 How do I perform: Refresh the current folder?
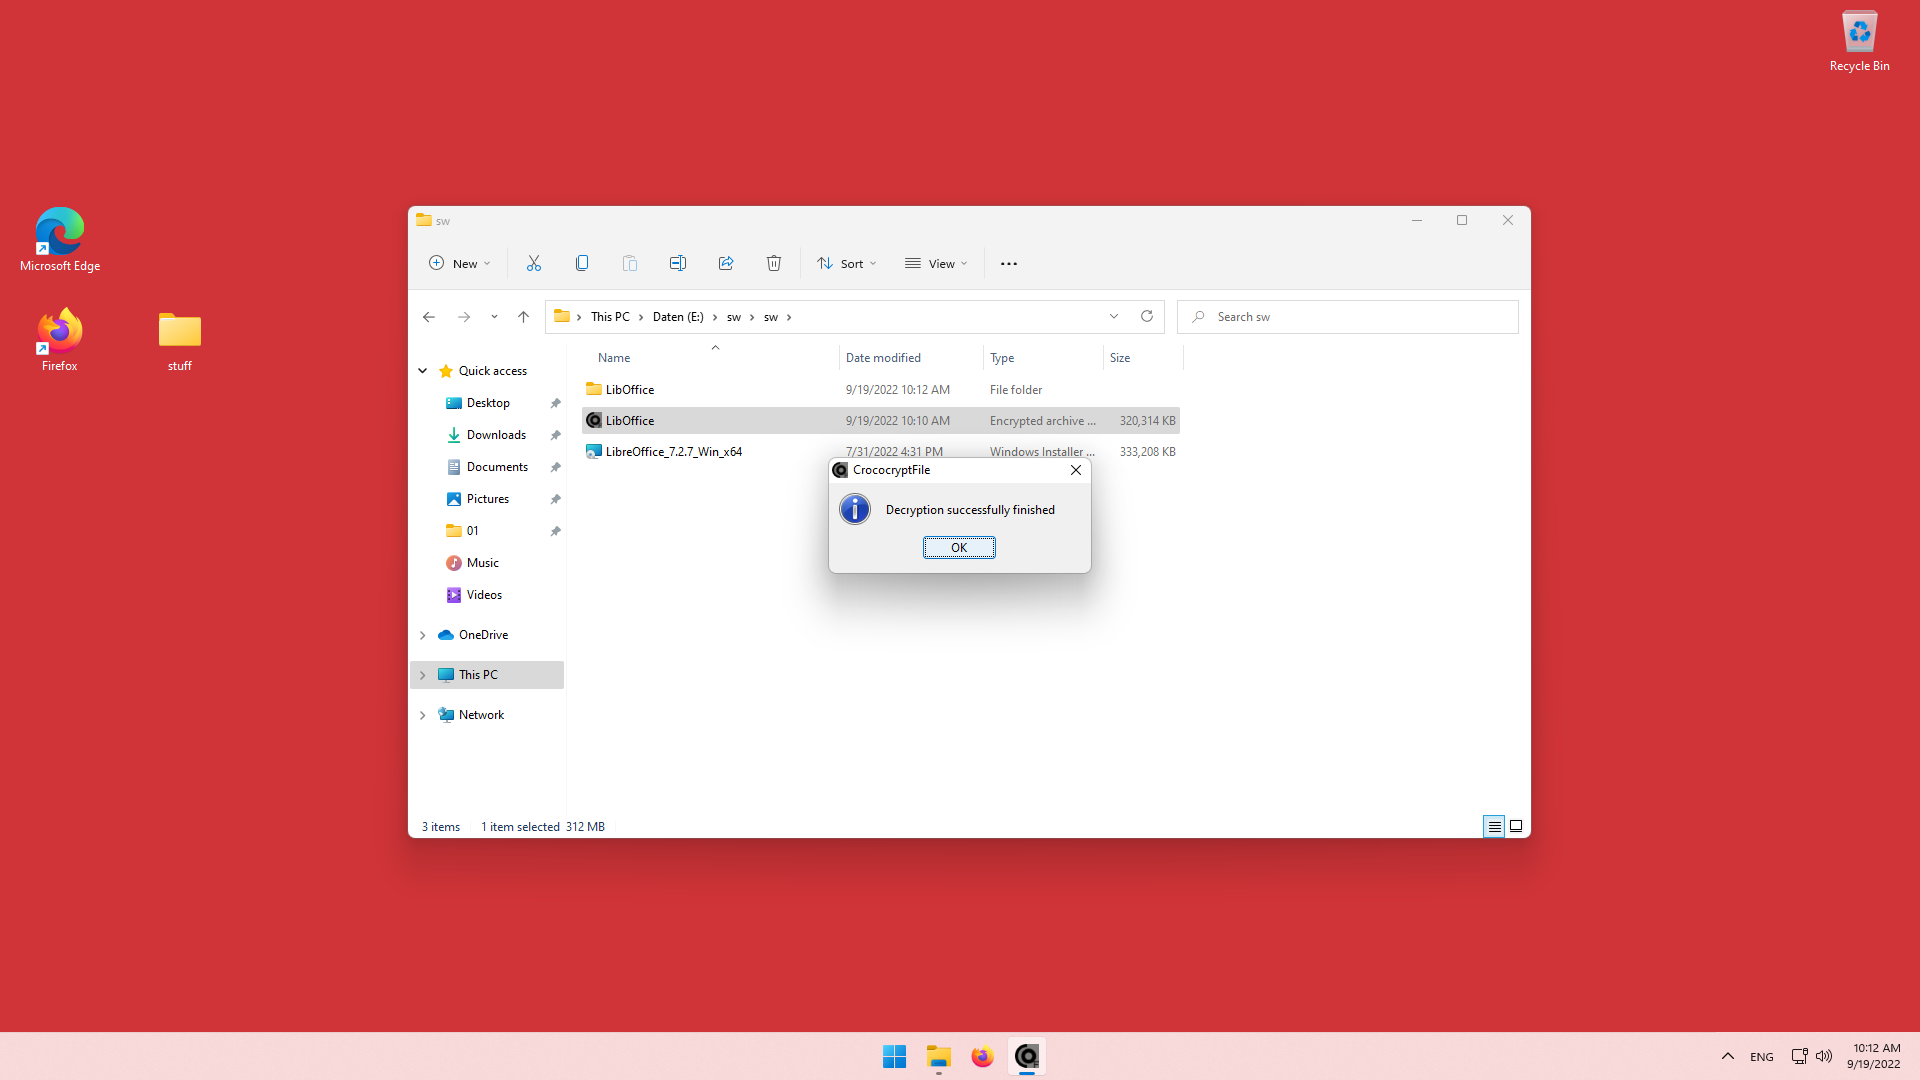1147,317
